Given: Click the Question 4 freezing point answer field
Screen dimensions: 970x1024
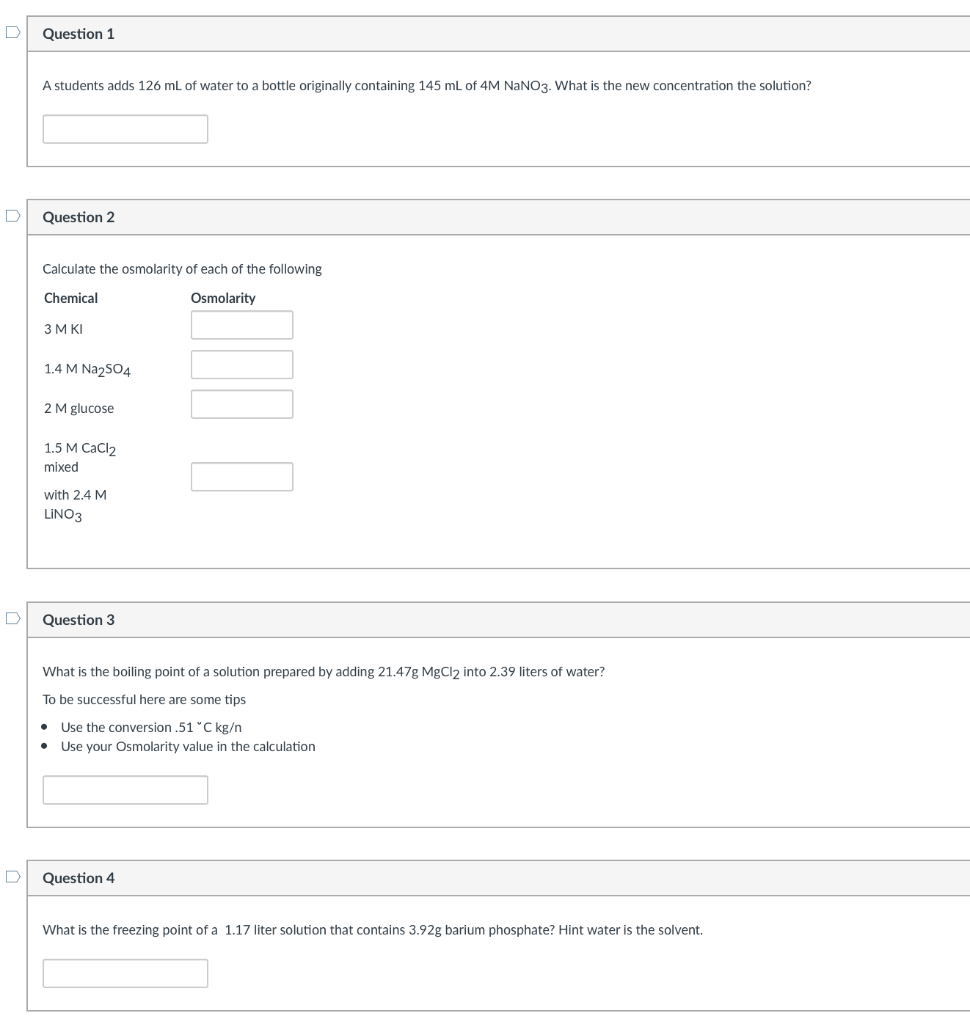Looking at the screenshot, I should click(125, 974).
